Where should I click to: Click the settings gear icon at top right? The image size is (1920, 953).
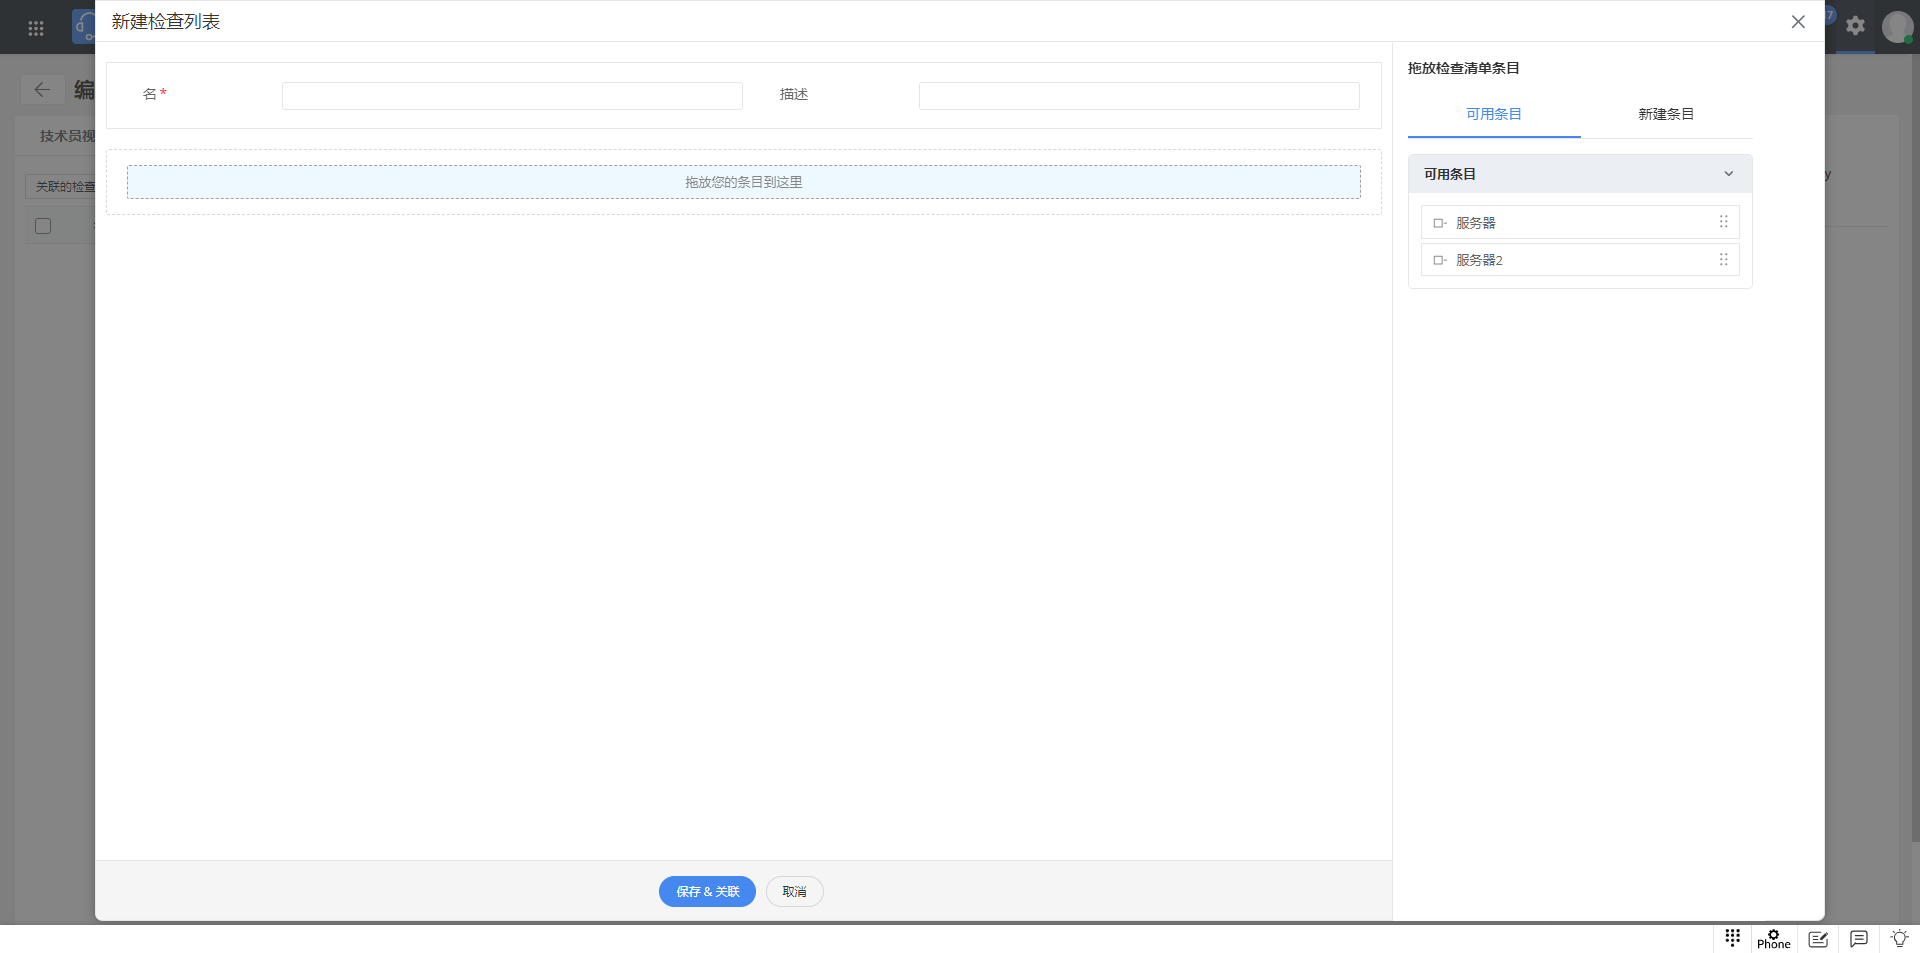click(x=1855, y=26)
